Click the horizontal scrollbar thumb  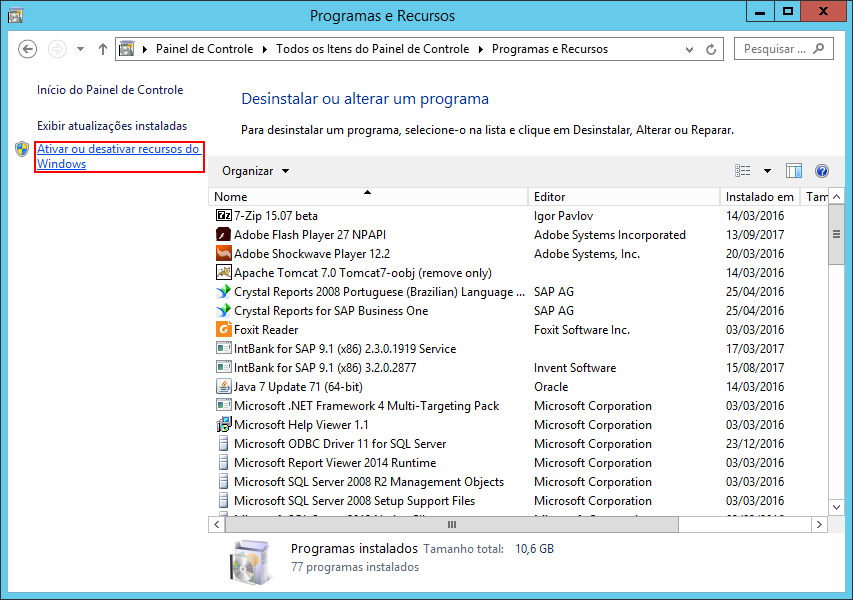point(452,524)
